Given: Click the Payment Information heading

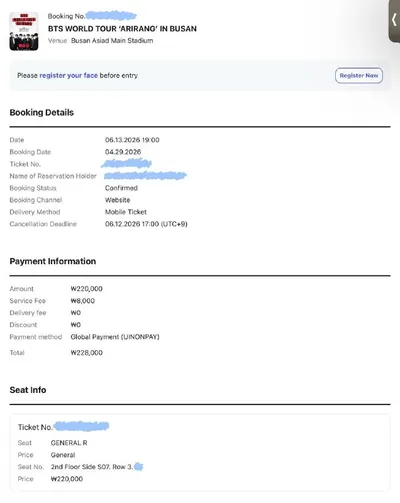Looking at the screenshot, I should pyautogui.click(x=53, y=261).
